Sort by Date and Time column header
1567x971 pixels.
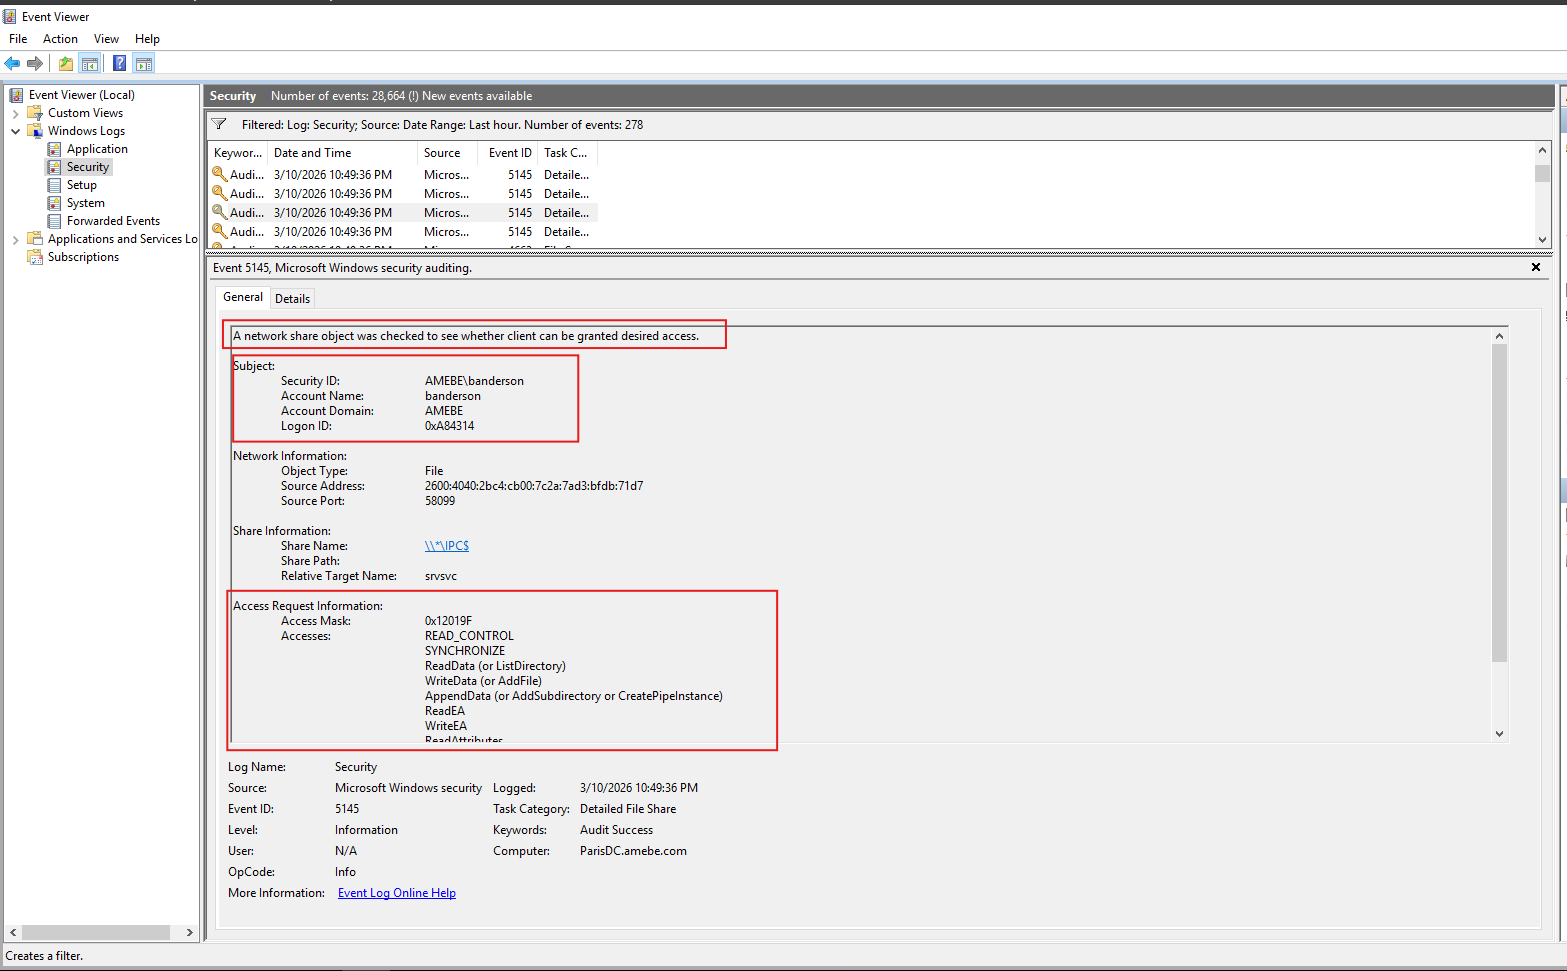click(342, 153)
